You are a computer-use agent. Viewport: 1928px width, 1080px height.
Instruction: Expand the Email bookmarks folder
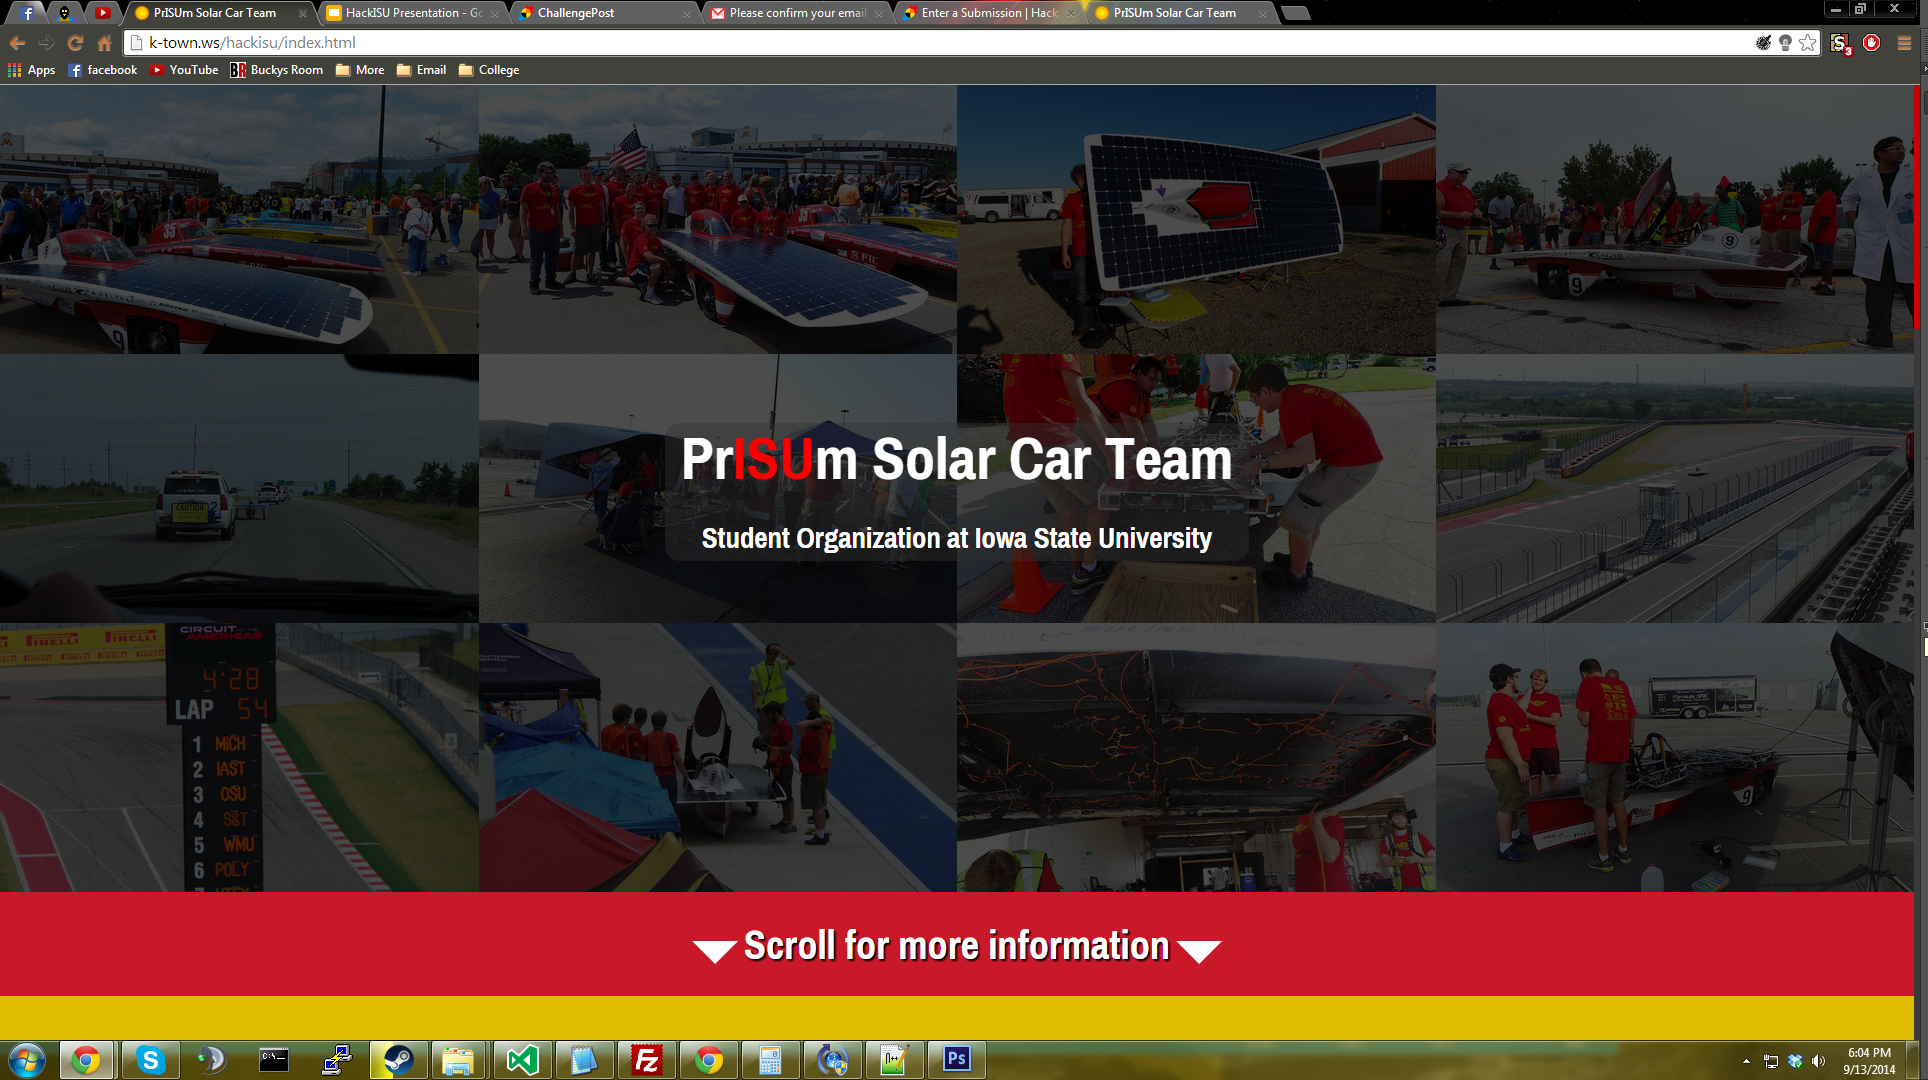click(422, 70)
